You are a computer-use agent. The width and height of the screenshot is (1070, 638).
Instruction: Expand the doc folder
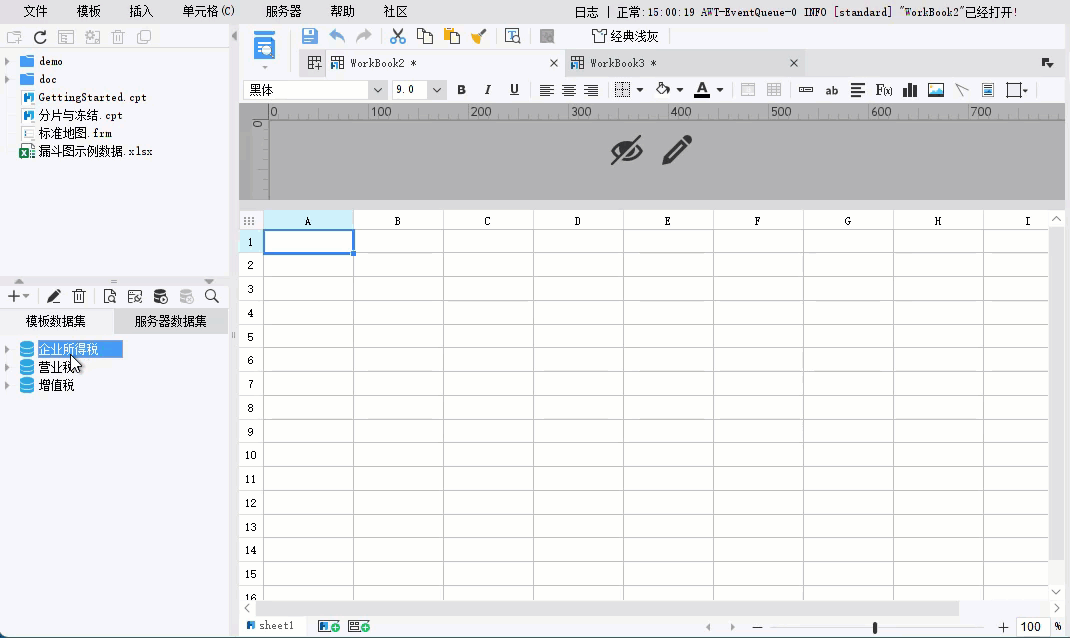[8, 79]
